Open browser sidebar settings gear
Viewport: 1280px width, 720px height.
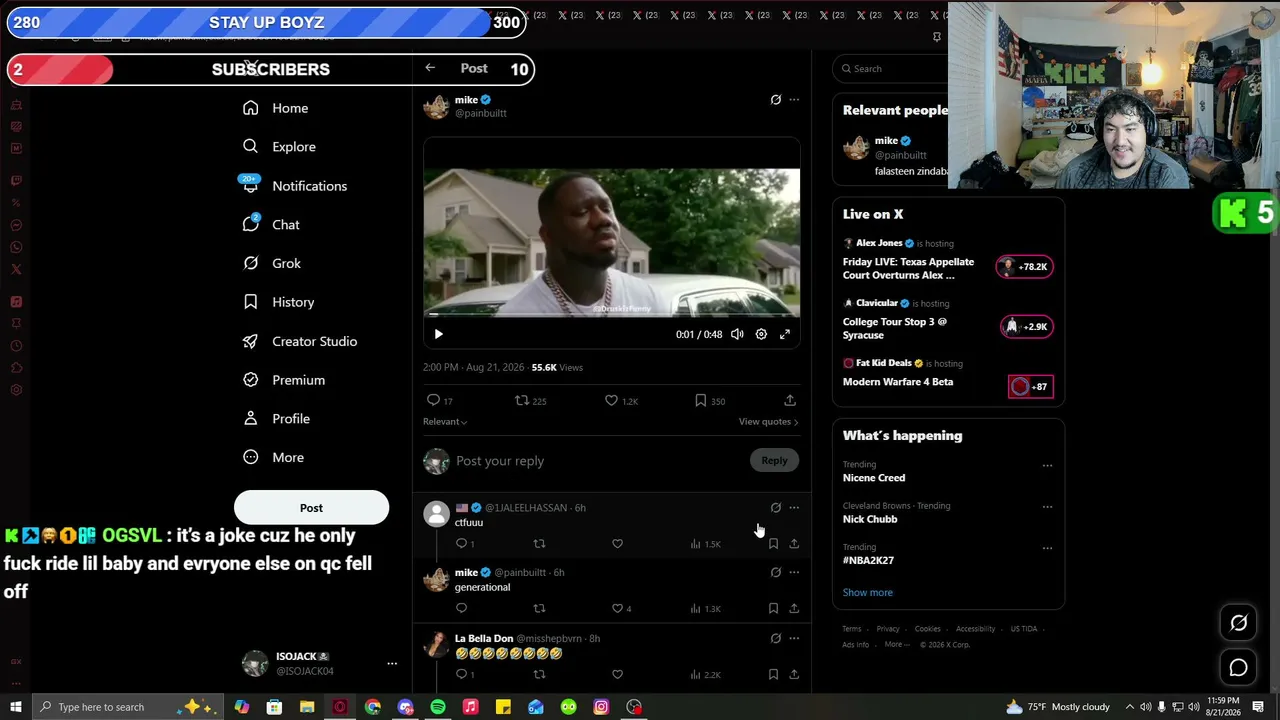coord(16,390)
